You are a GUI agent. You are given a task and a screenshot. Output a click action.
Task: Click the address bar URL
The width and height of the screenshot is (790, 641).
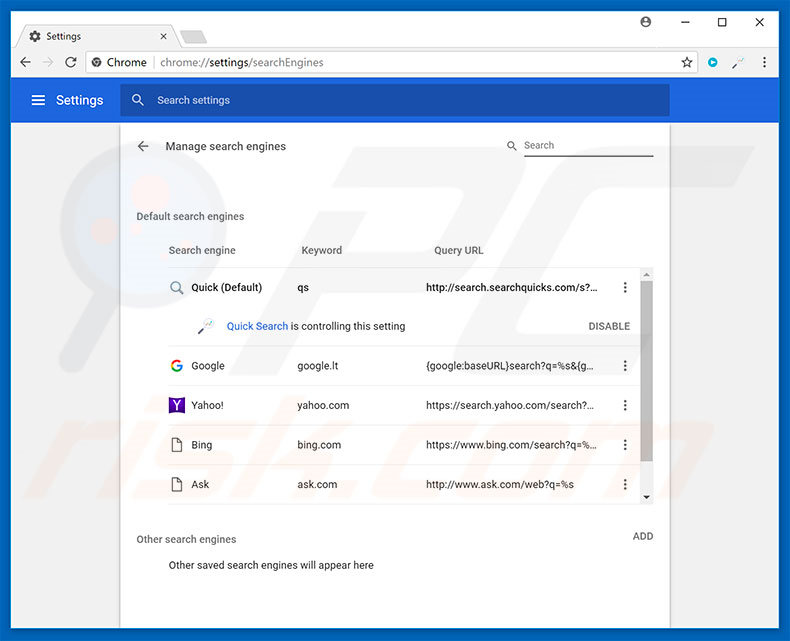click(242, 62)
